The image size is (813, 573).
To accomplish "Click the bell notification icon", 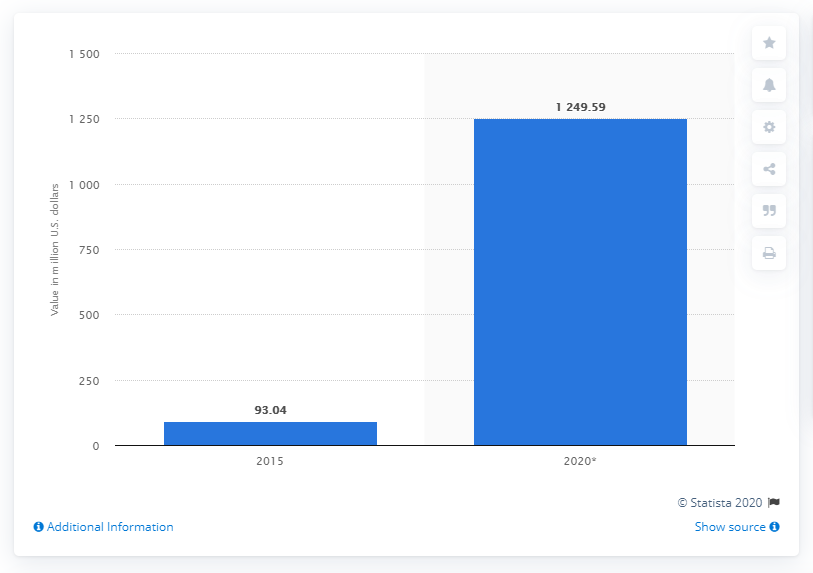I will (x=769, y=85).
